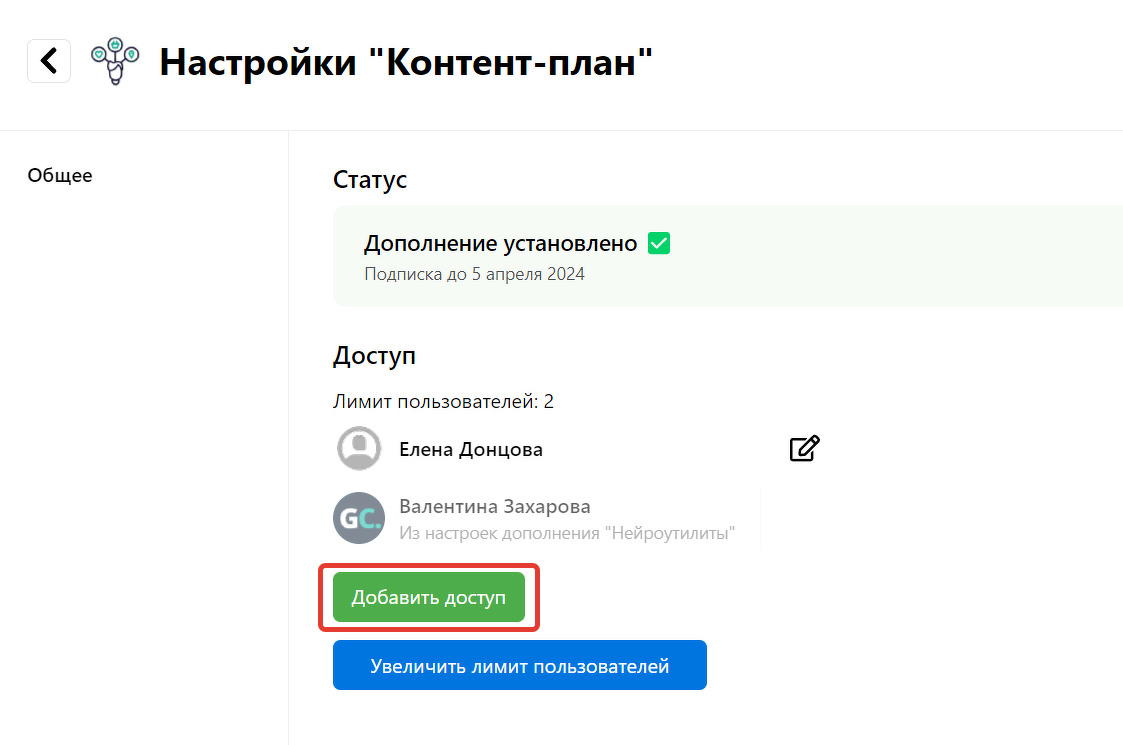Viewport: 1123px width, 745px height.
Task: Click the green installed checkmark icon
Action: (658, 242)
